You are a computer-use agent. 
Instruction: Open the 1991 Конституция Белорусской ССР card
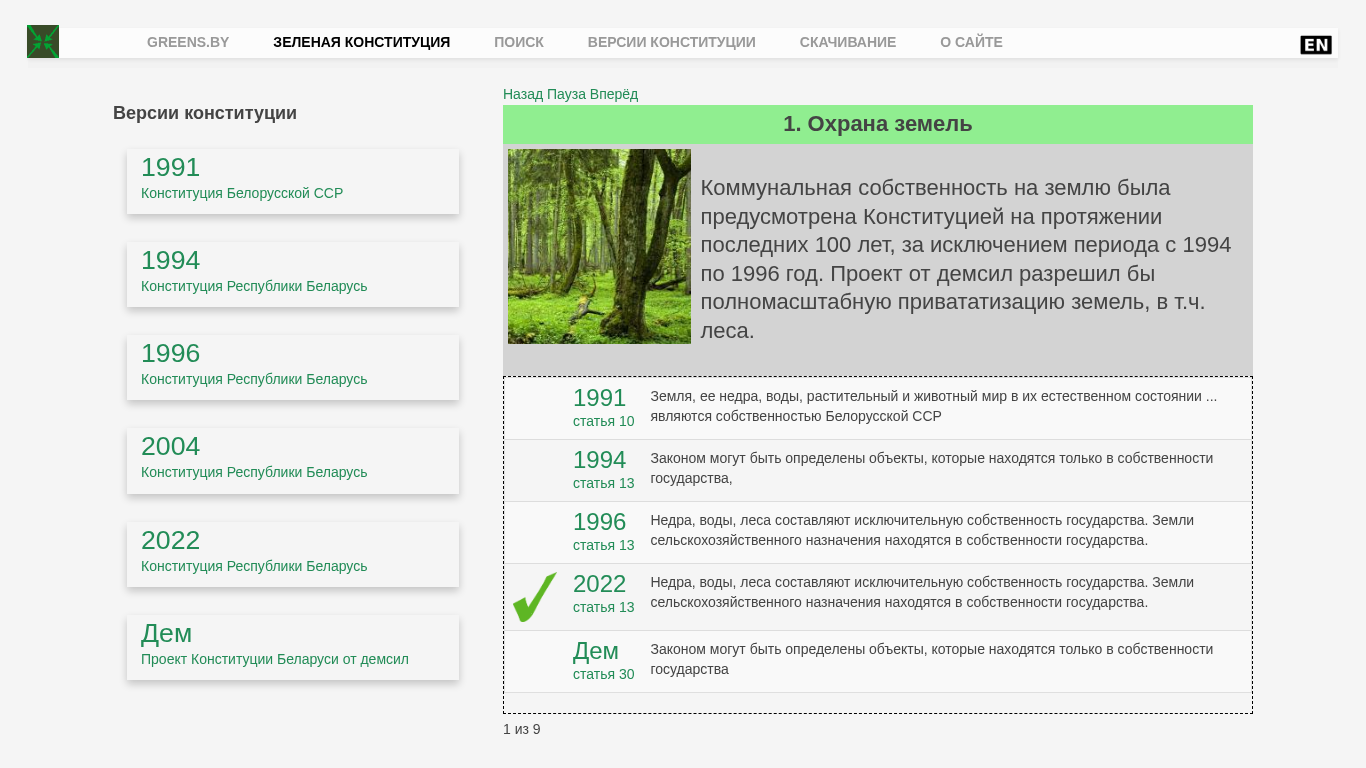tap(293, 181)
